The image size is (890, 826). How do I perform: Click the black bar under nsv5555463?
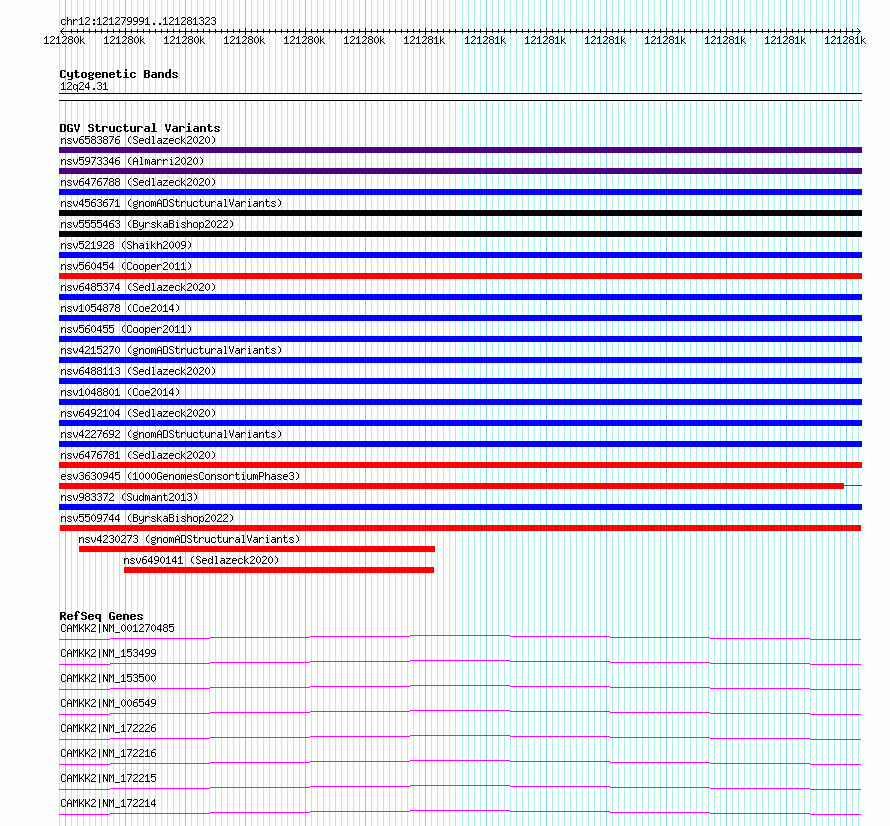coord(460,234)
